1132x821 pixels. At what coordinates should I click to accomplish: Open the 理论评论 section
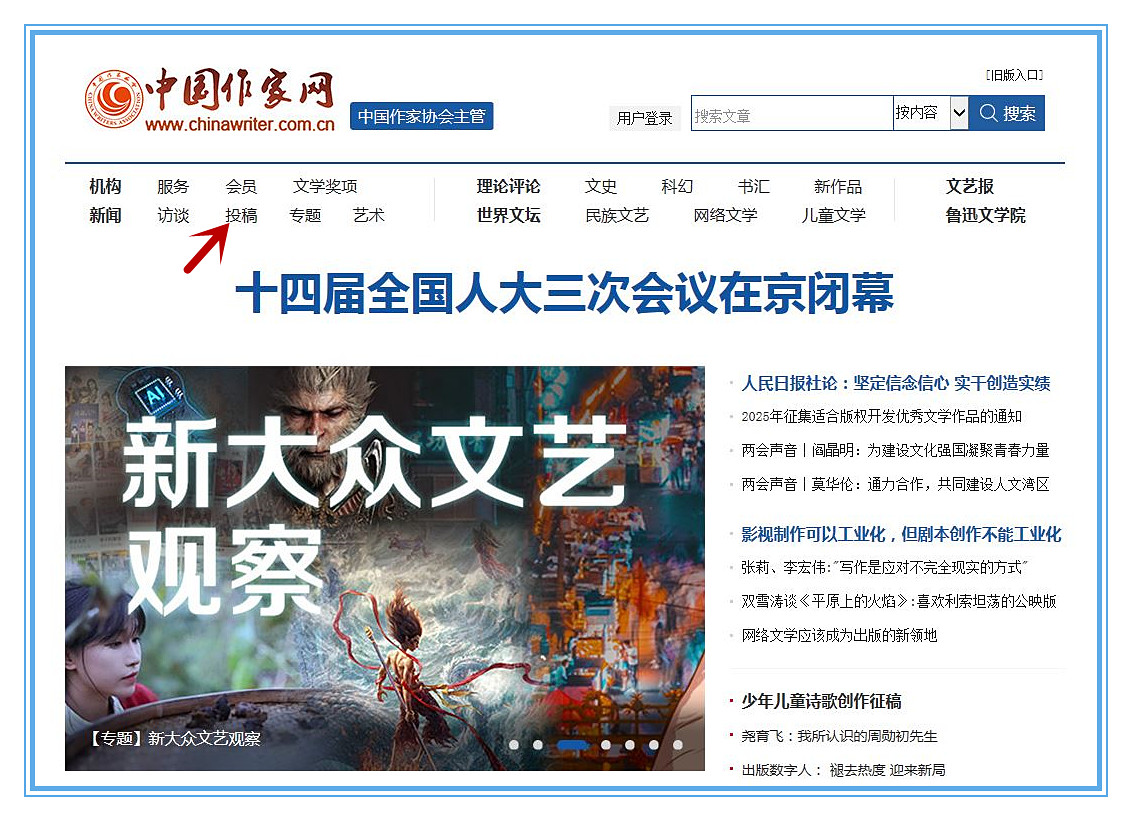508,186
